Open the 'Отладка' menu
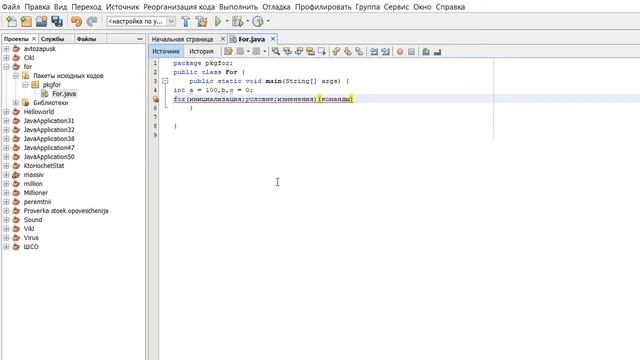 click(x=276, y=7)
